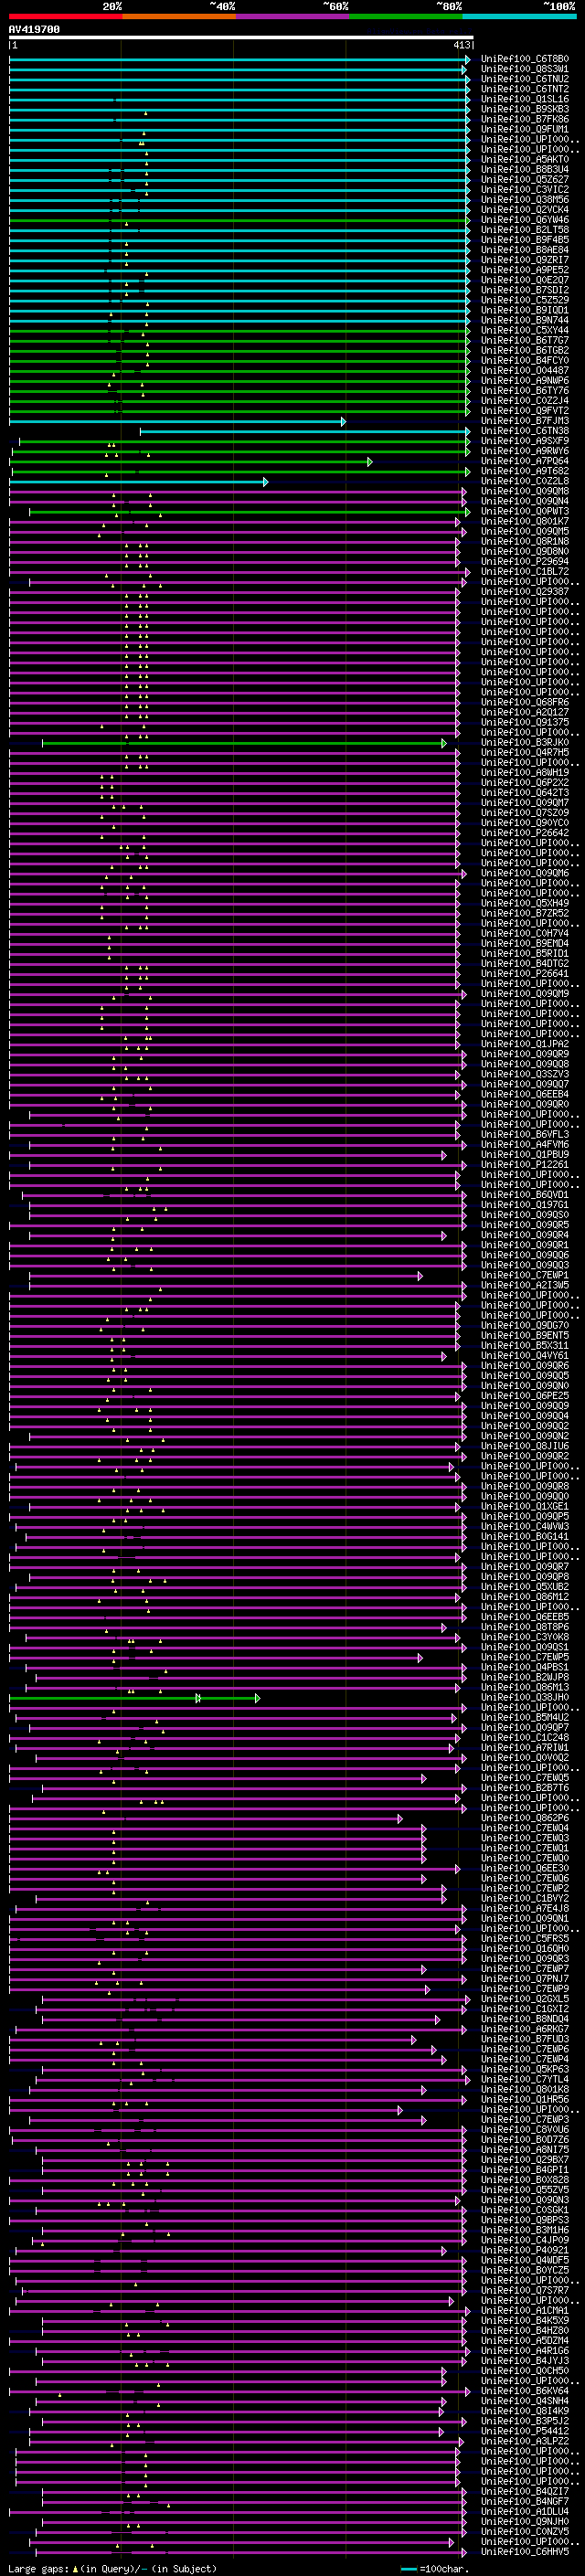Click the cyan alignment bar for UniRef100_C6TN38
585x2576 pixels.
[x=305, y=432]
